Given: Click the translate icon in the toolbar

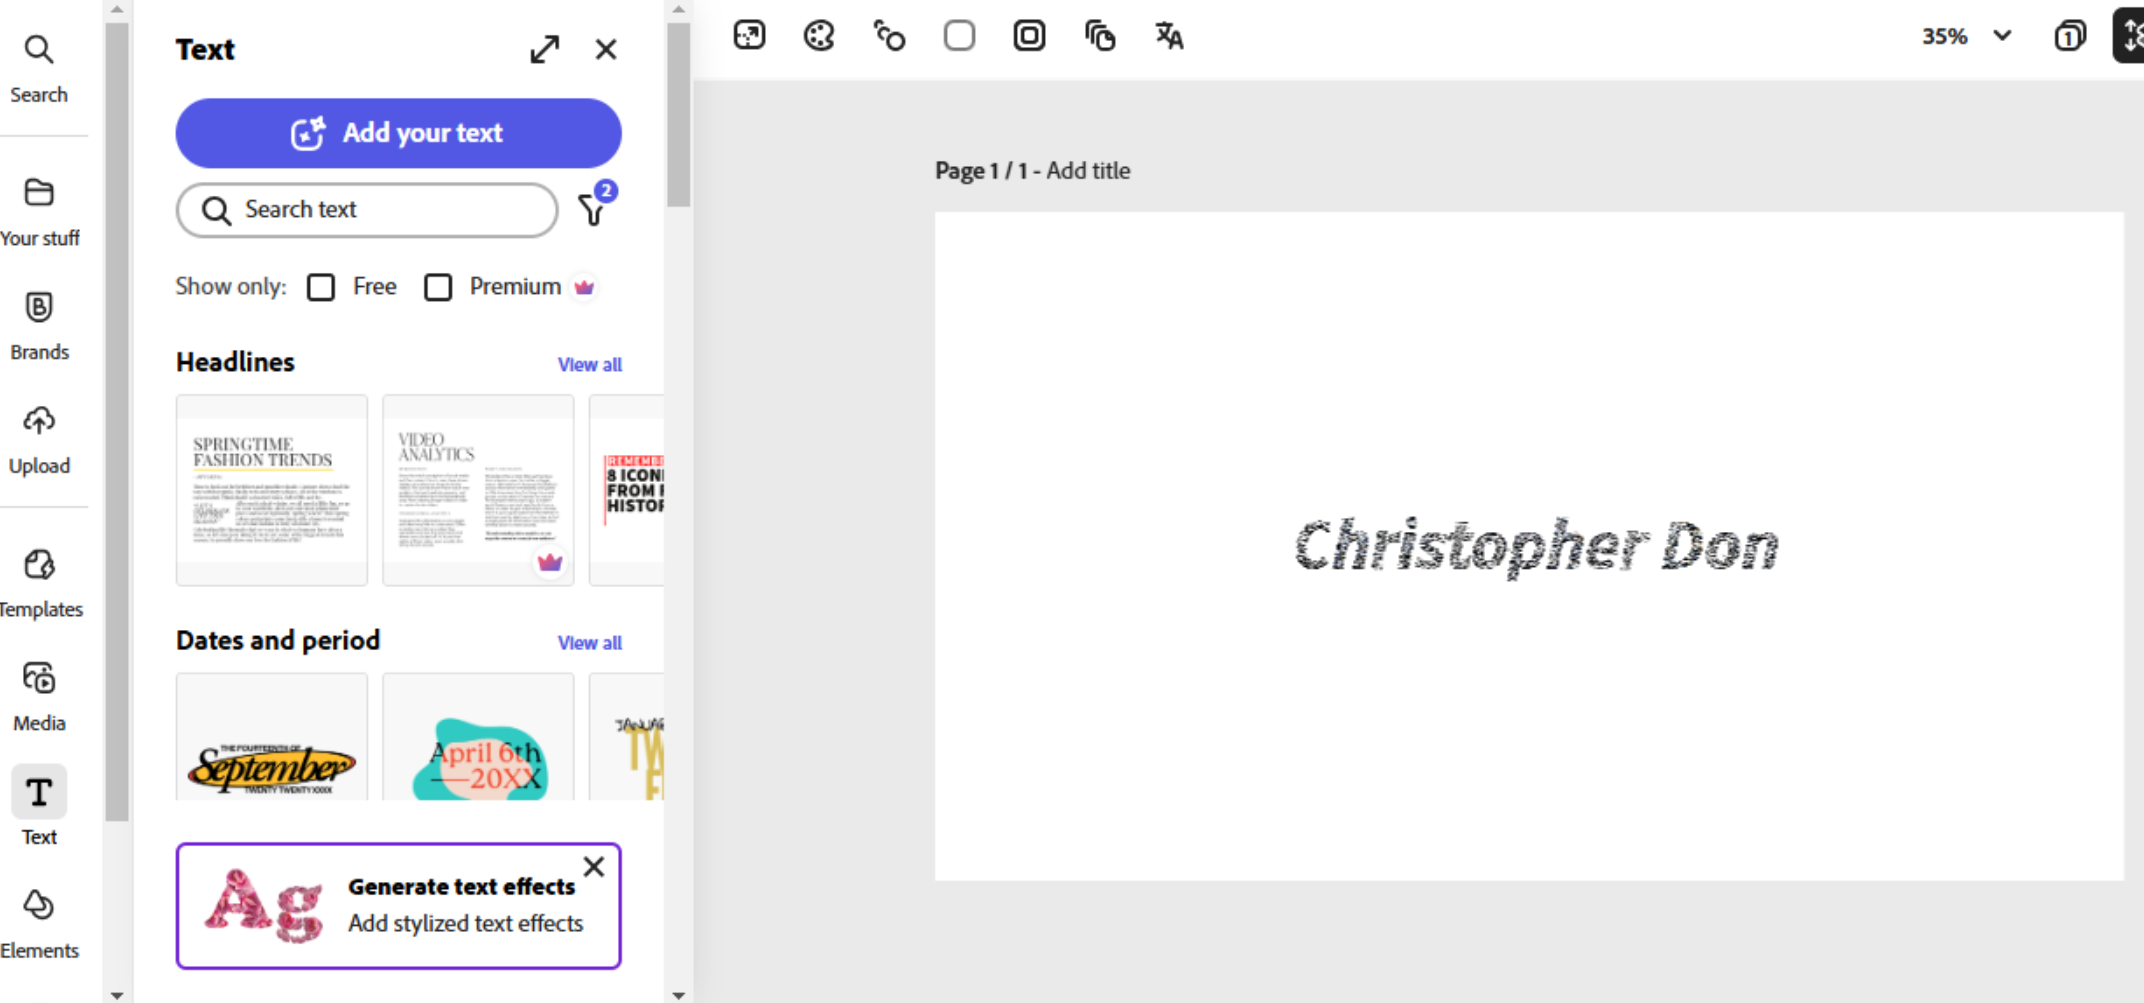Looking at the screenshot, I should click(x=1168, y=35).
